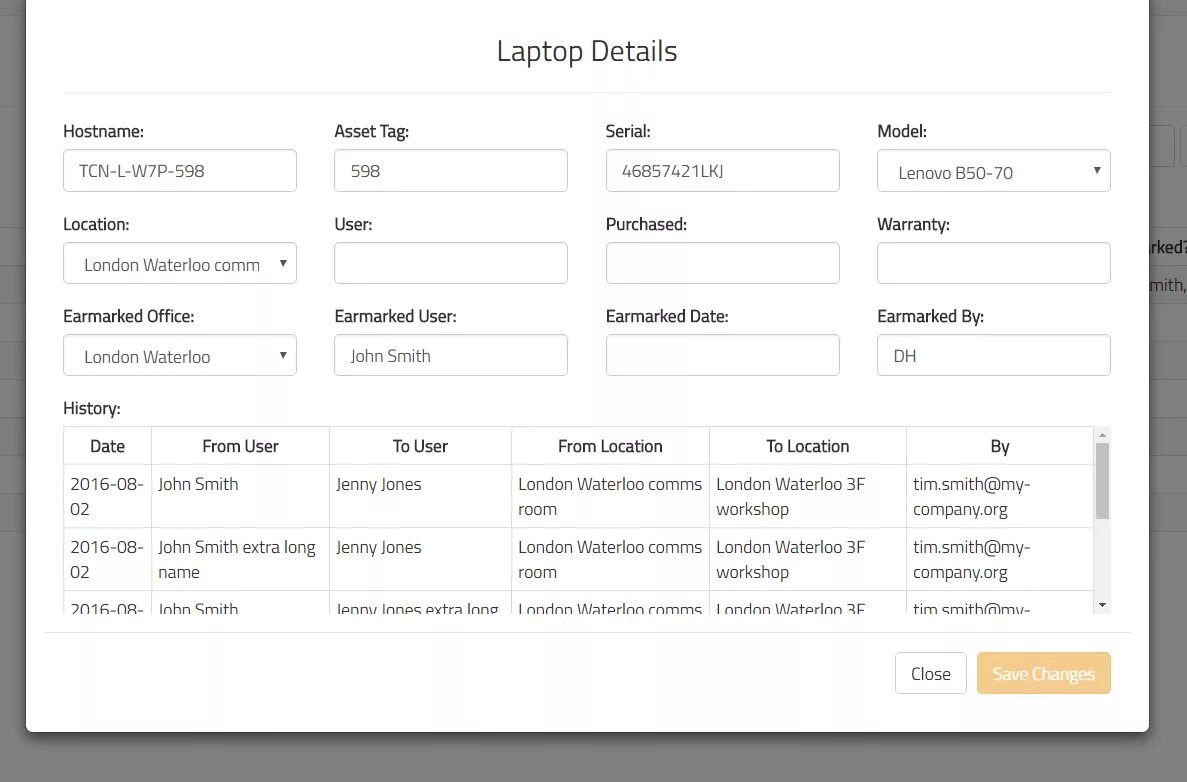Viewport: 1187px width, 782px height.
Task: Select 'John Smith extra long name' cell
Action: [240, 559]
